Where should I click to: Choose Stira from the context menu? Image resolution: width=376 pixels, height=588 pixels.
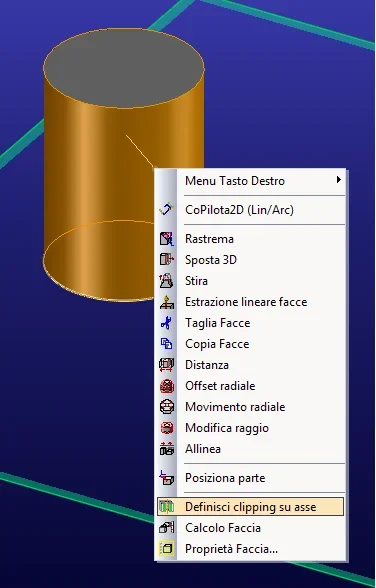(250, 281)
